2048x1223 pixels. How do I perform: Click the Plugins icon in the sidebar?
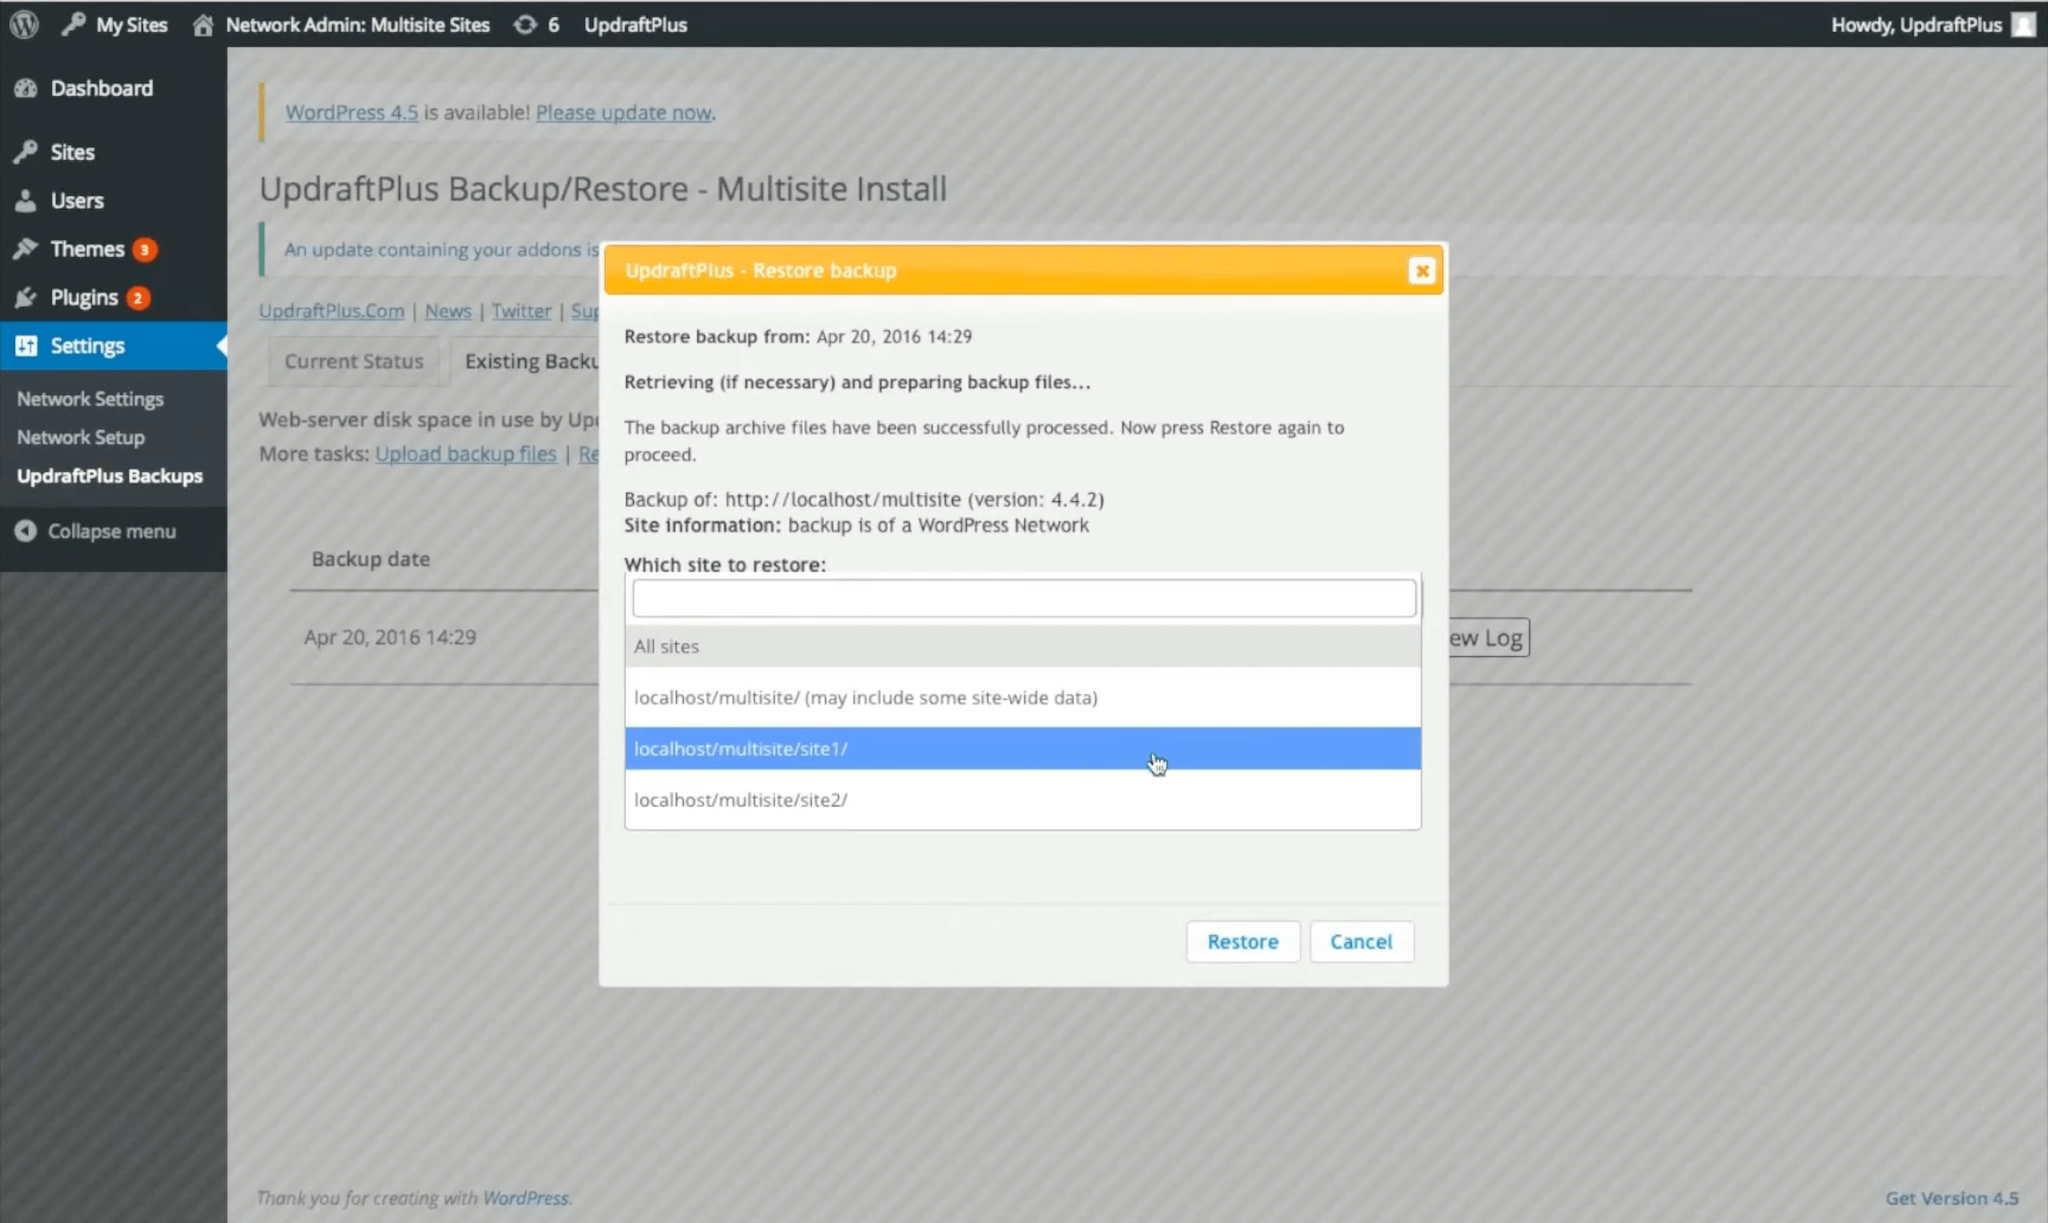[27, 297]
